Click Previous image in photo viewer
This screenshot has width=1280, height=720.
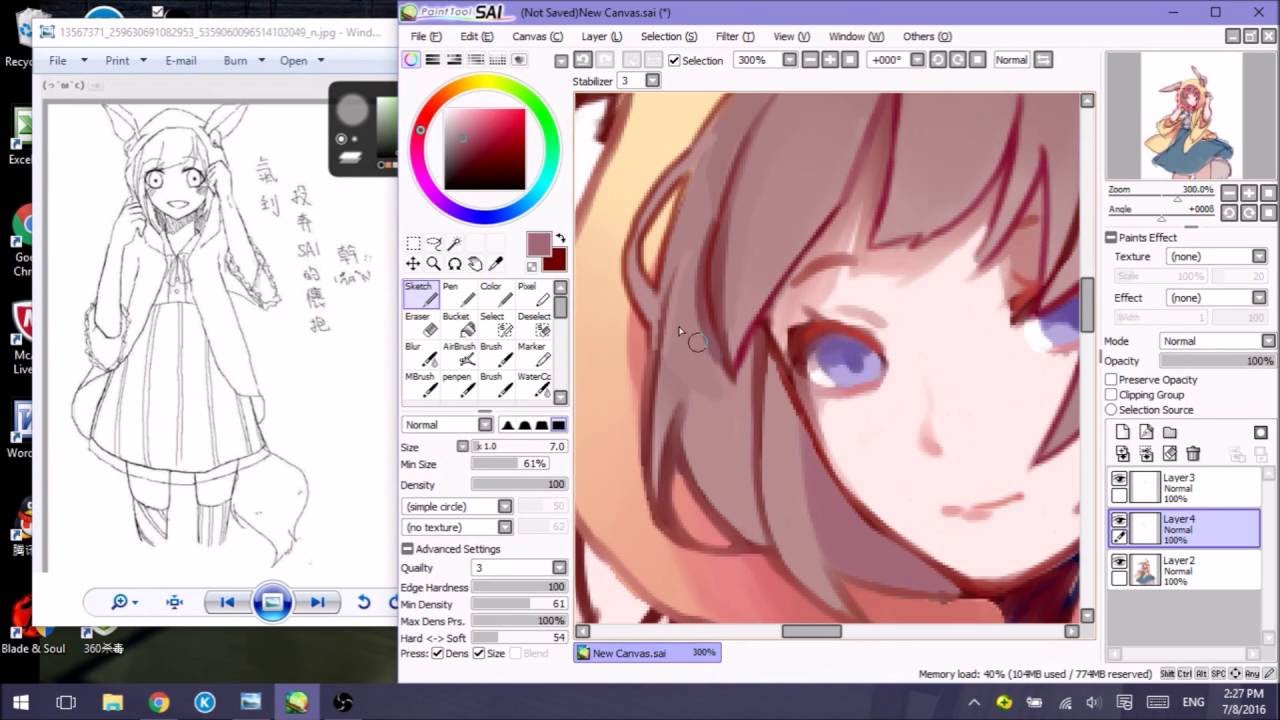(x=227, y=602)
